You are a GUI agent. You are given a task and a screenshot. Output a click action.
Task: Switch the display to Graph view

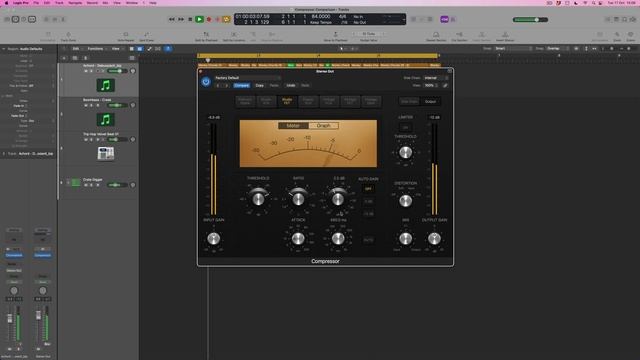(323, 126)
